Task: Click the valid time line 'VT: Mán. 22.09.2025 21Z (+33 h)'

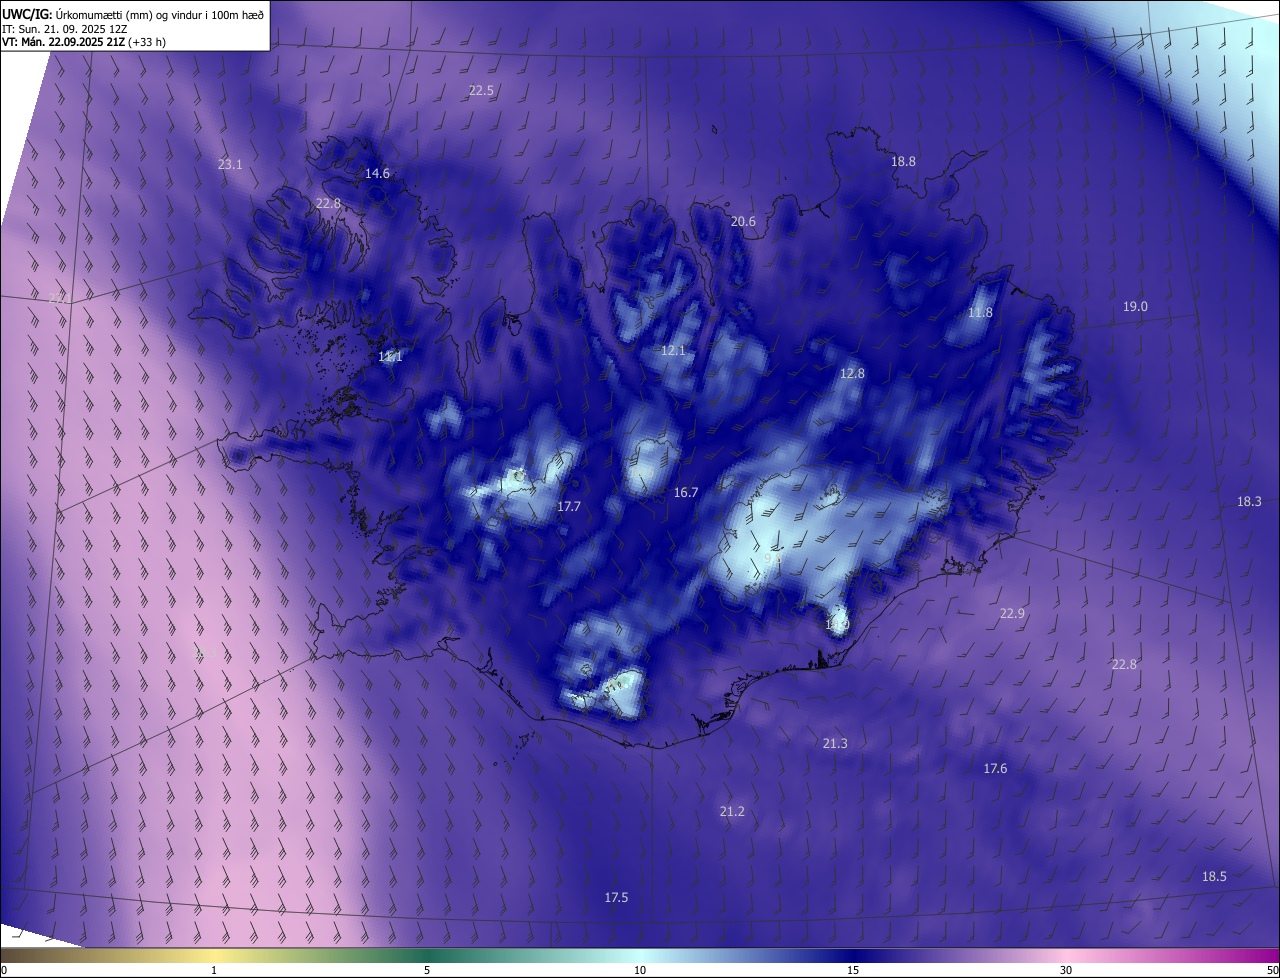Action: [84, 42]
